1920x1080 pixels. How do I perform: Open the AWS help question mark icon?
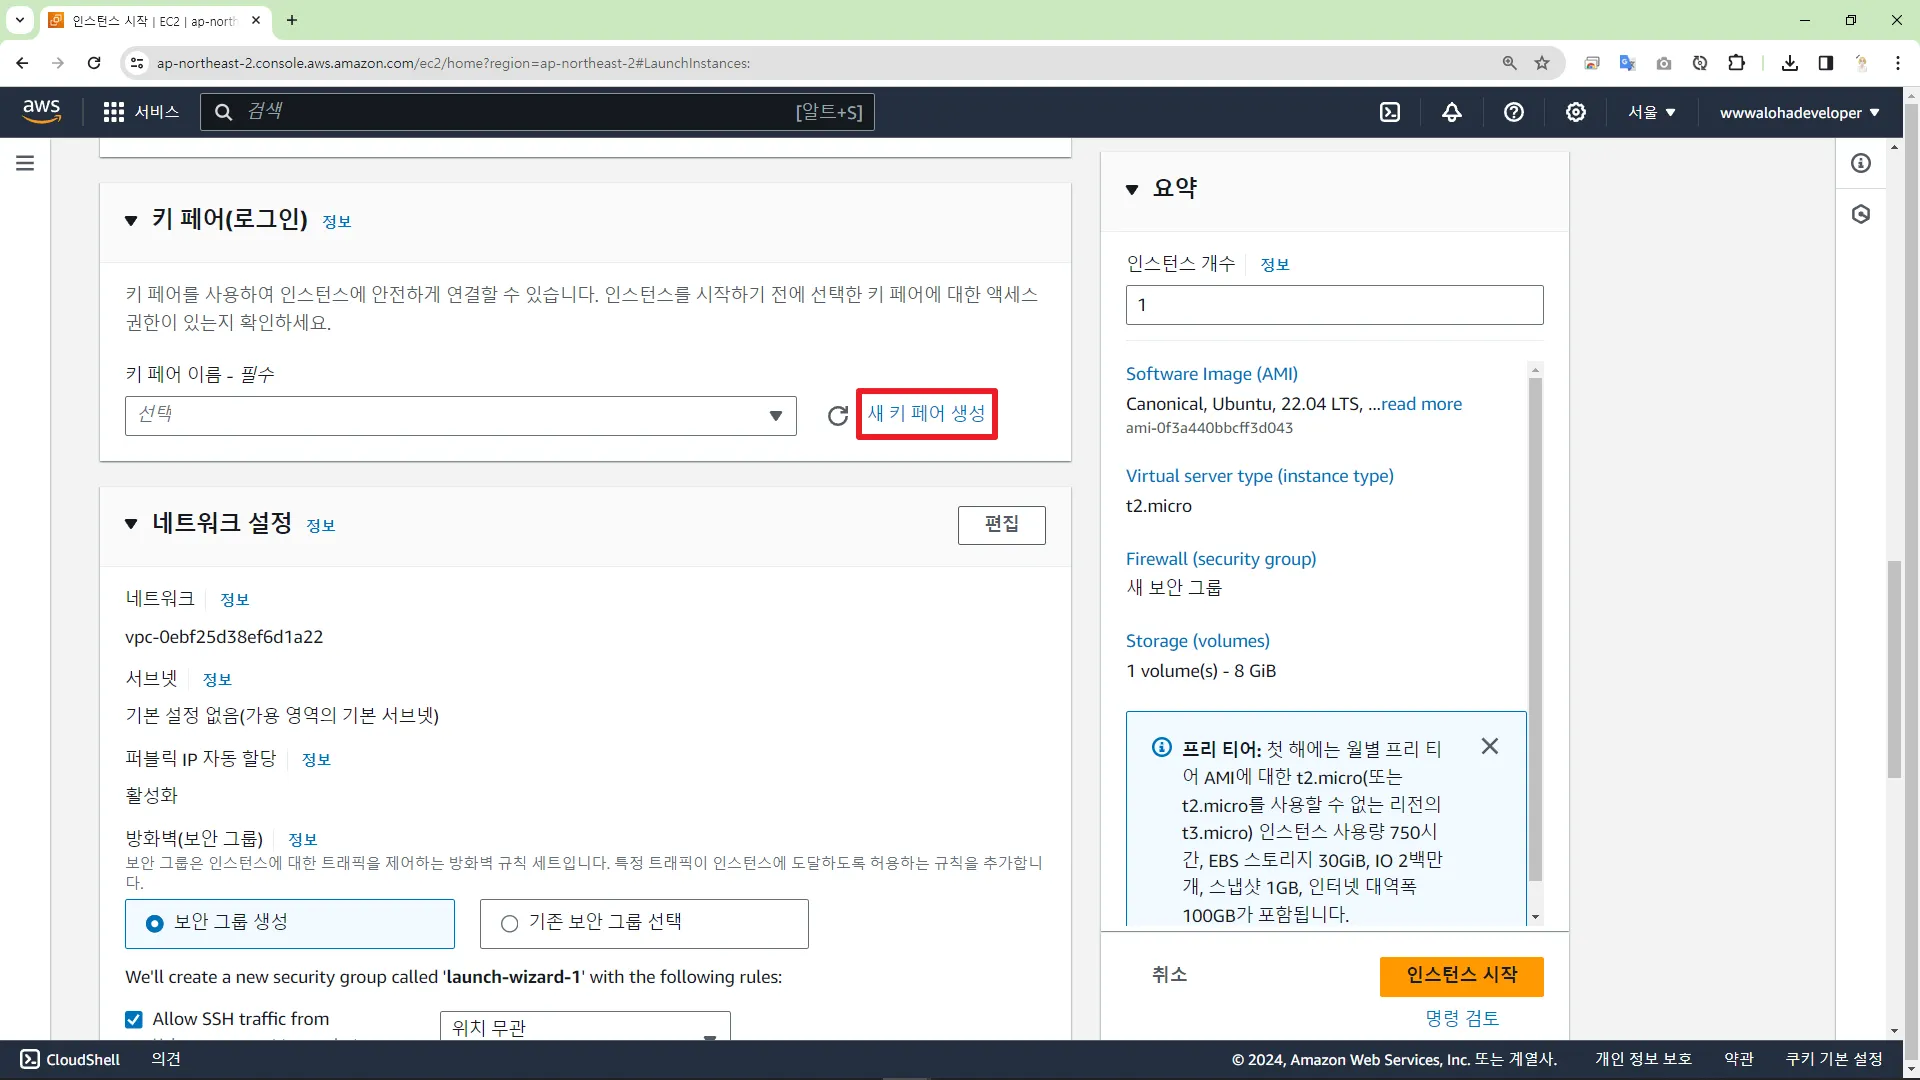[x=1514, y=112]
